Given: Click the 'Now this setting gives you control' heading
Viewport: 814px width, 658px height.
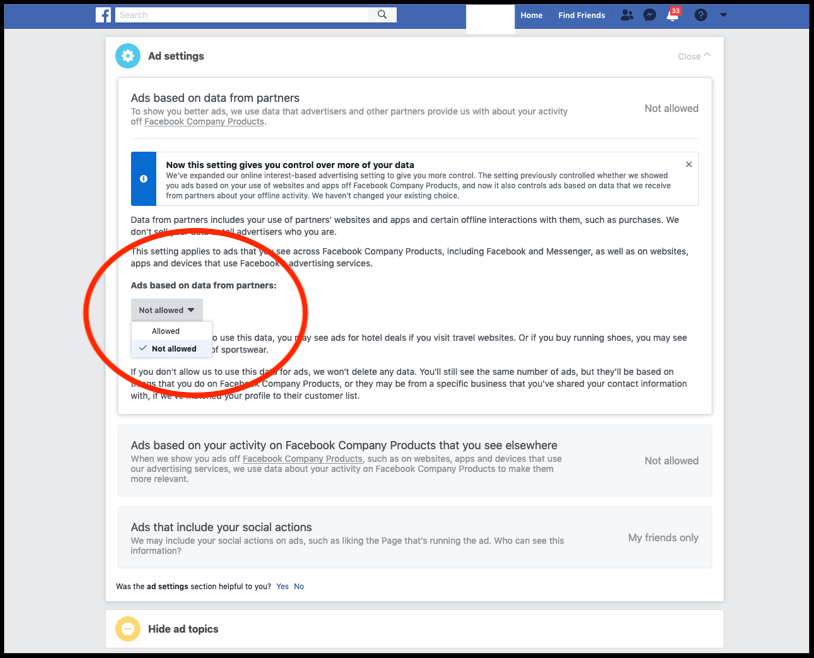Looking at the screenshot, I should [290, 165].
